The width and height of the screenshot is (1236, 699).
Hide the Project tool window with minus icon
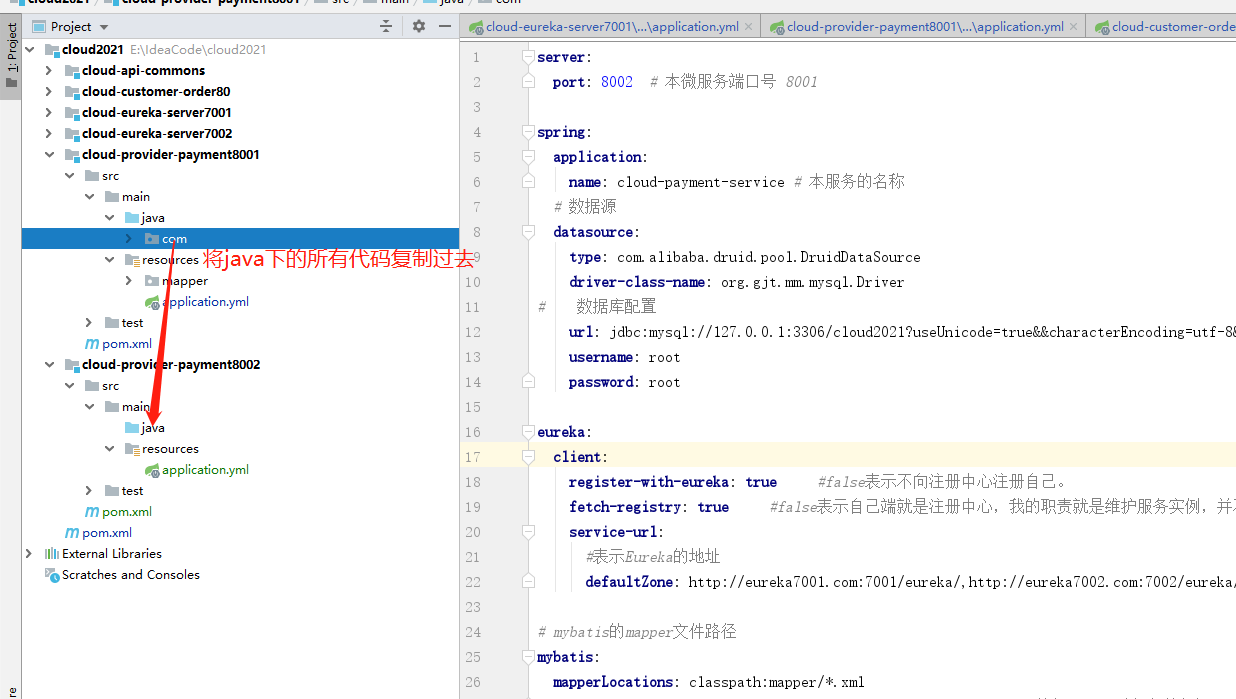[443, 26]
